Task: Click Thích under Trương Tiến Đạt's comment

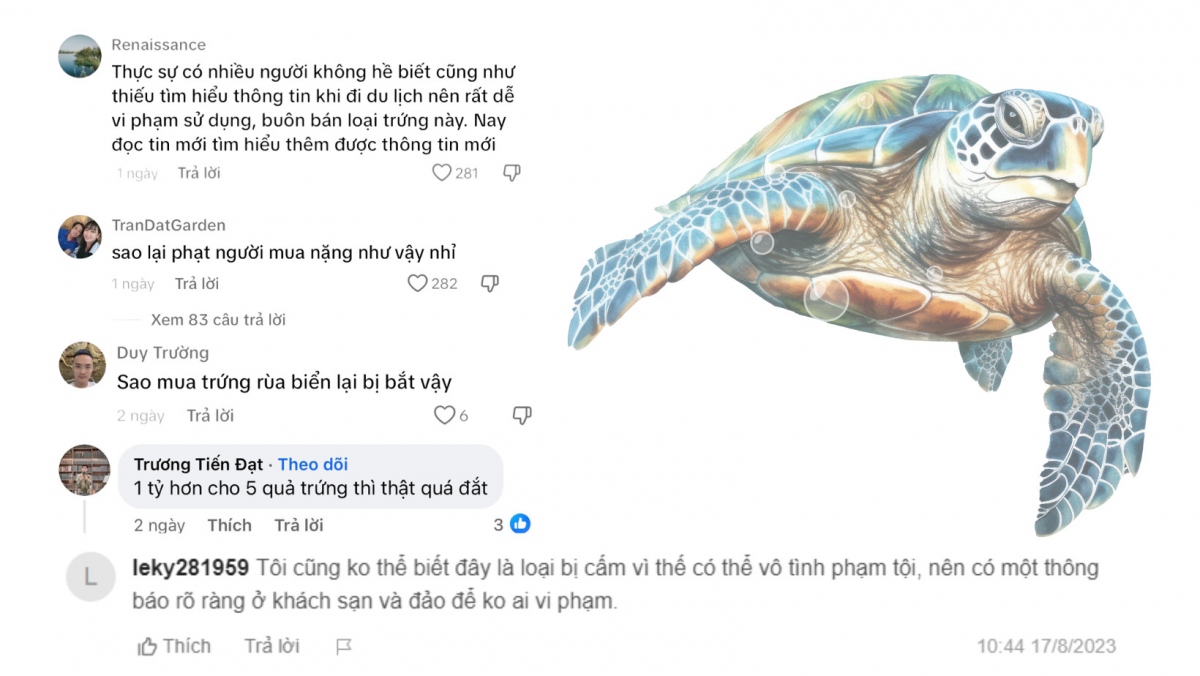Action: (x=229, y=525)
